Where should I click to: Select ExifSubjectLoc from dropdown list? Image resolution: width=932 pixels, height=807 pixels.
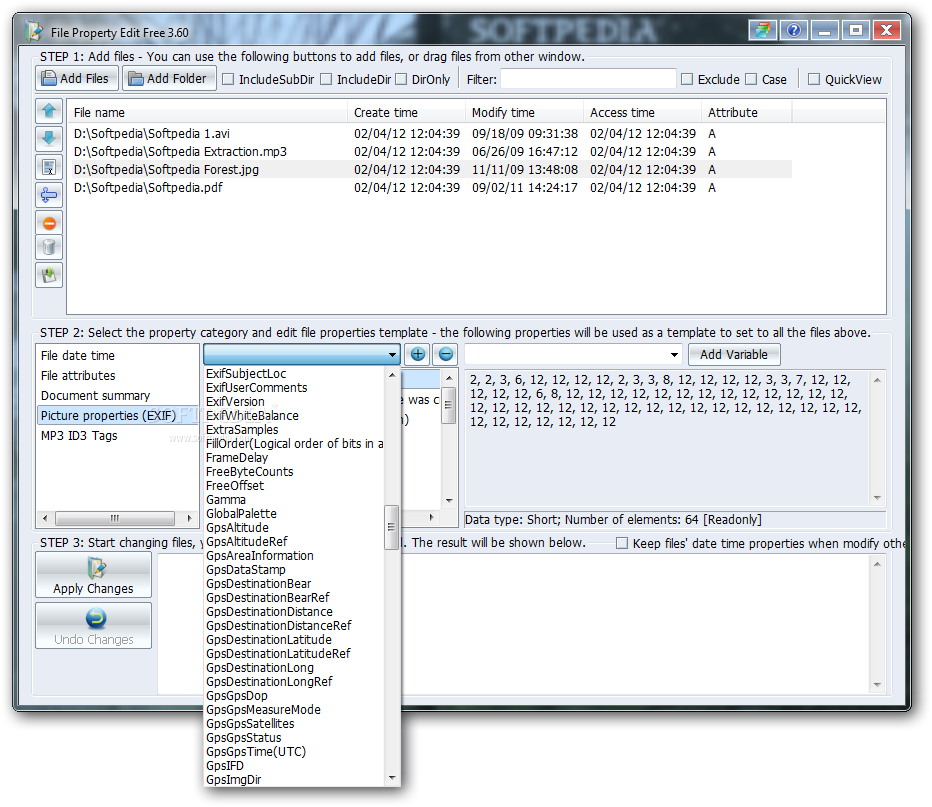click(x=246, y=374)
